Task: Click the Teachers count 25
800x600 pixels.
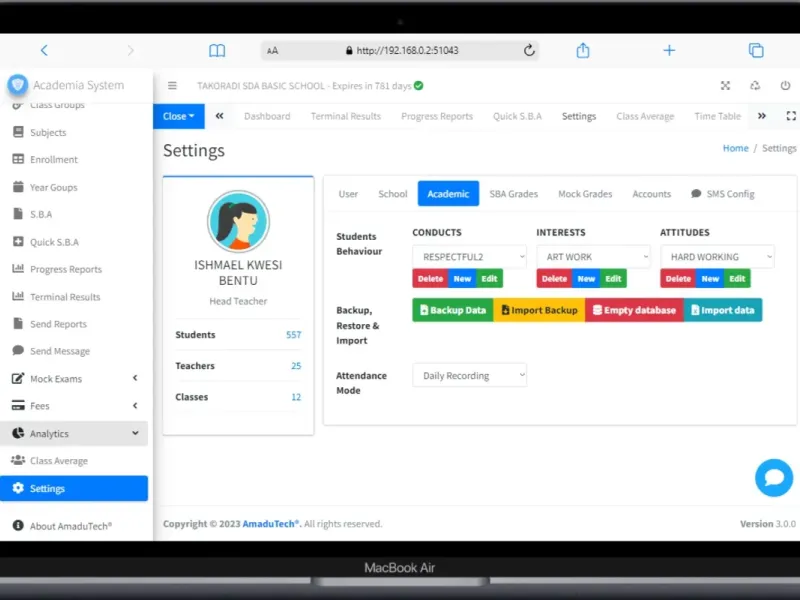Action: [x=296, y=366]
